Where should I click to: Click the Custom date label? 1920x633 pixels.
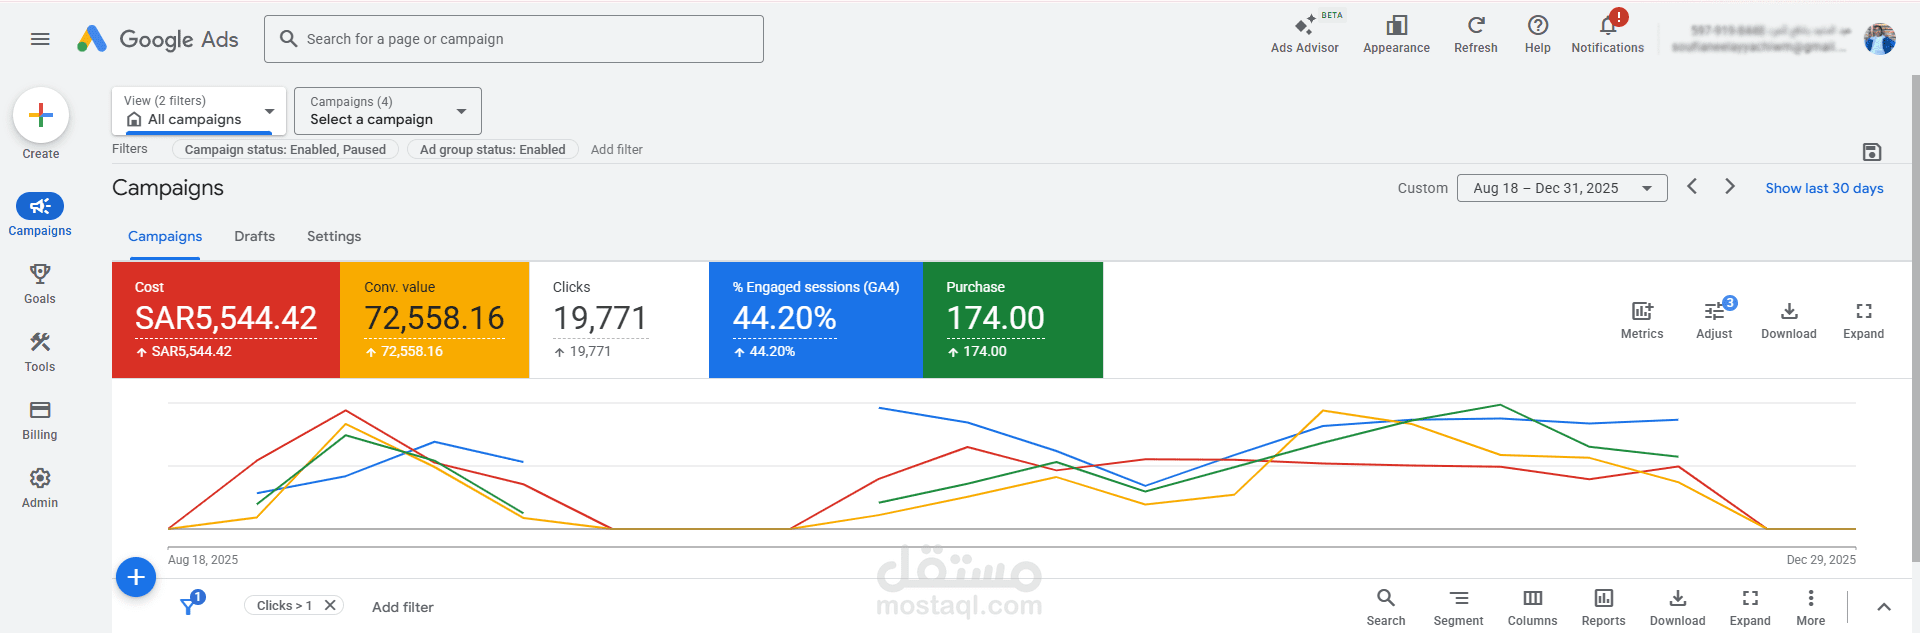tap(1422, 188)
